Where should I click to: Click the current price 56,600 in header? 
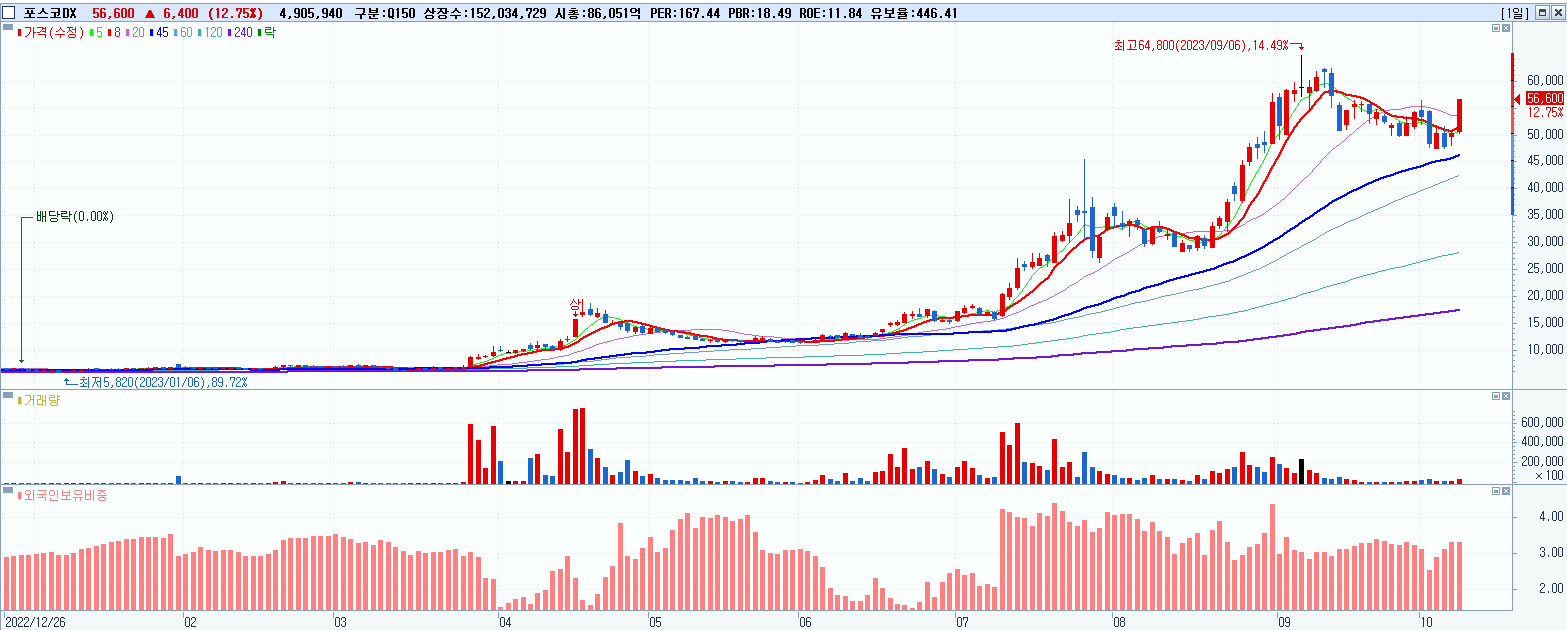(113, 13)
